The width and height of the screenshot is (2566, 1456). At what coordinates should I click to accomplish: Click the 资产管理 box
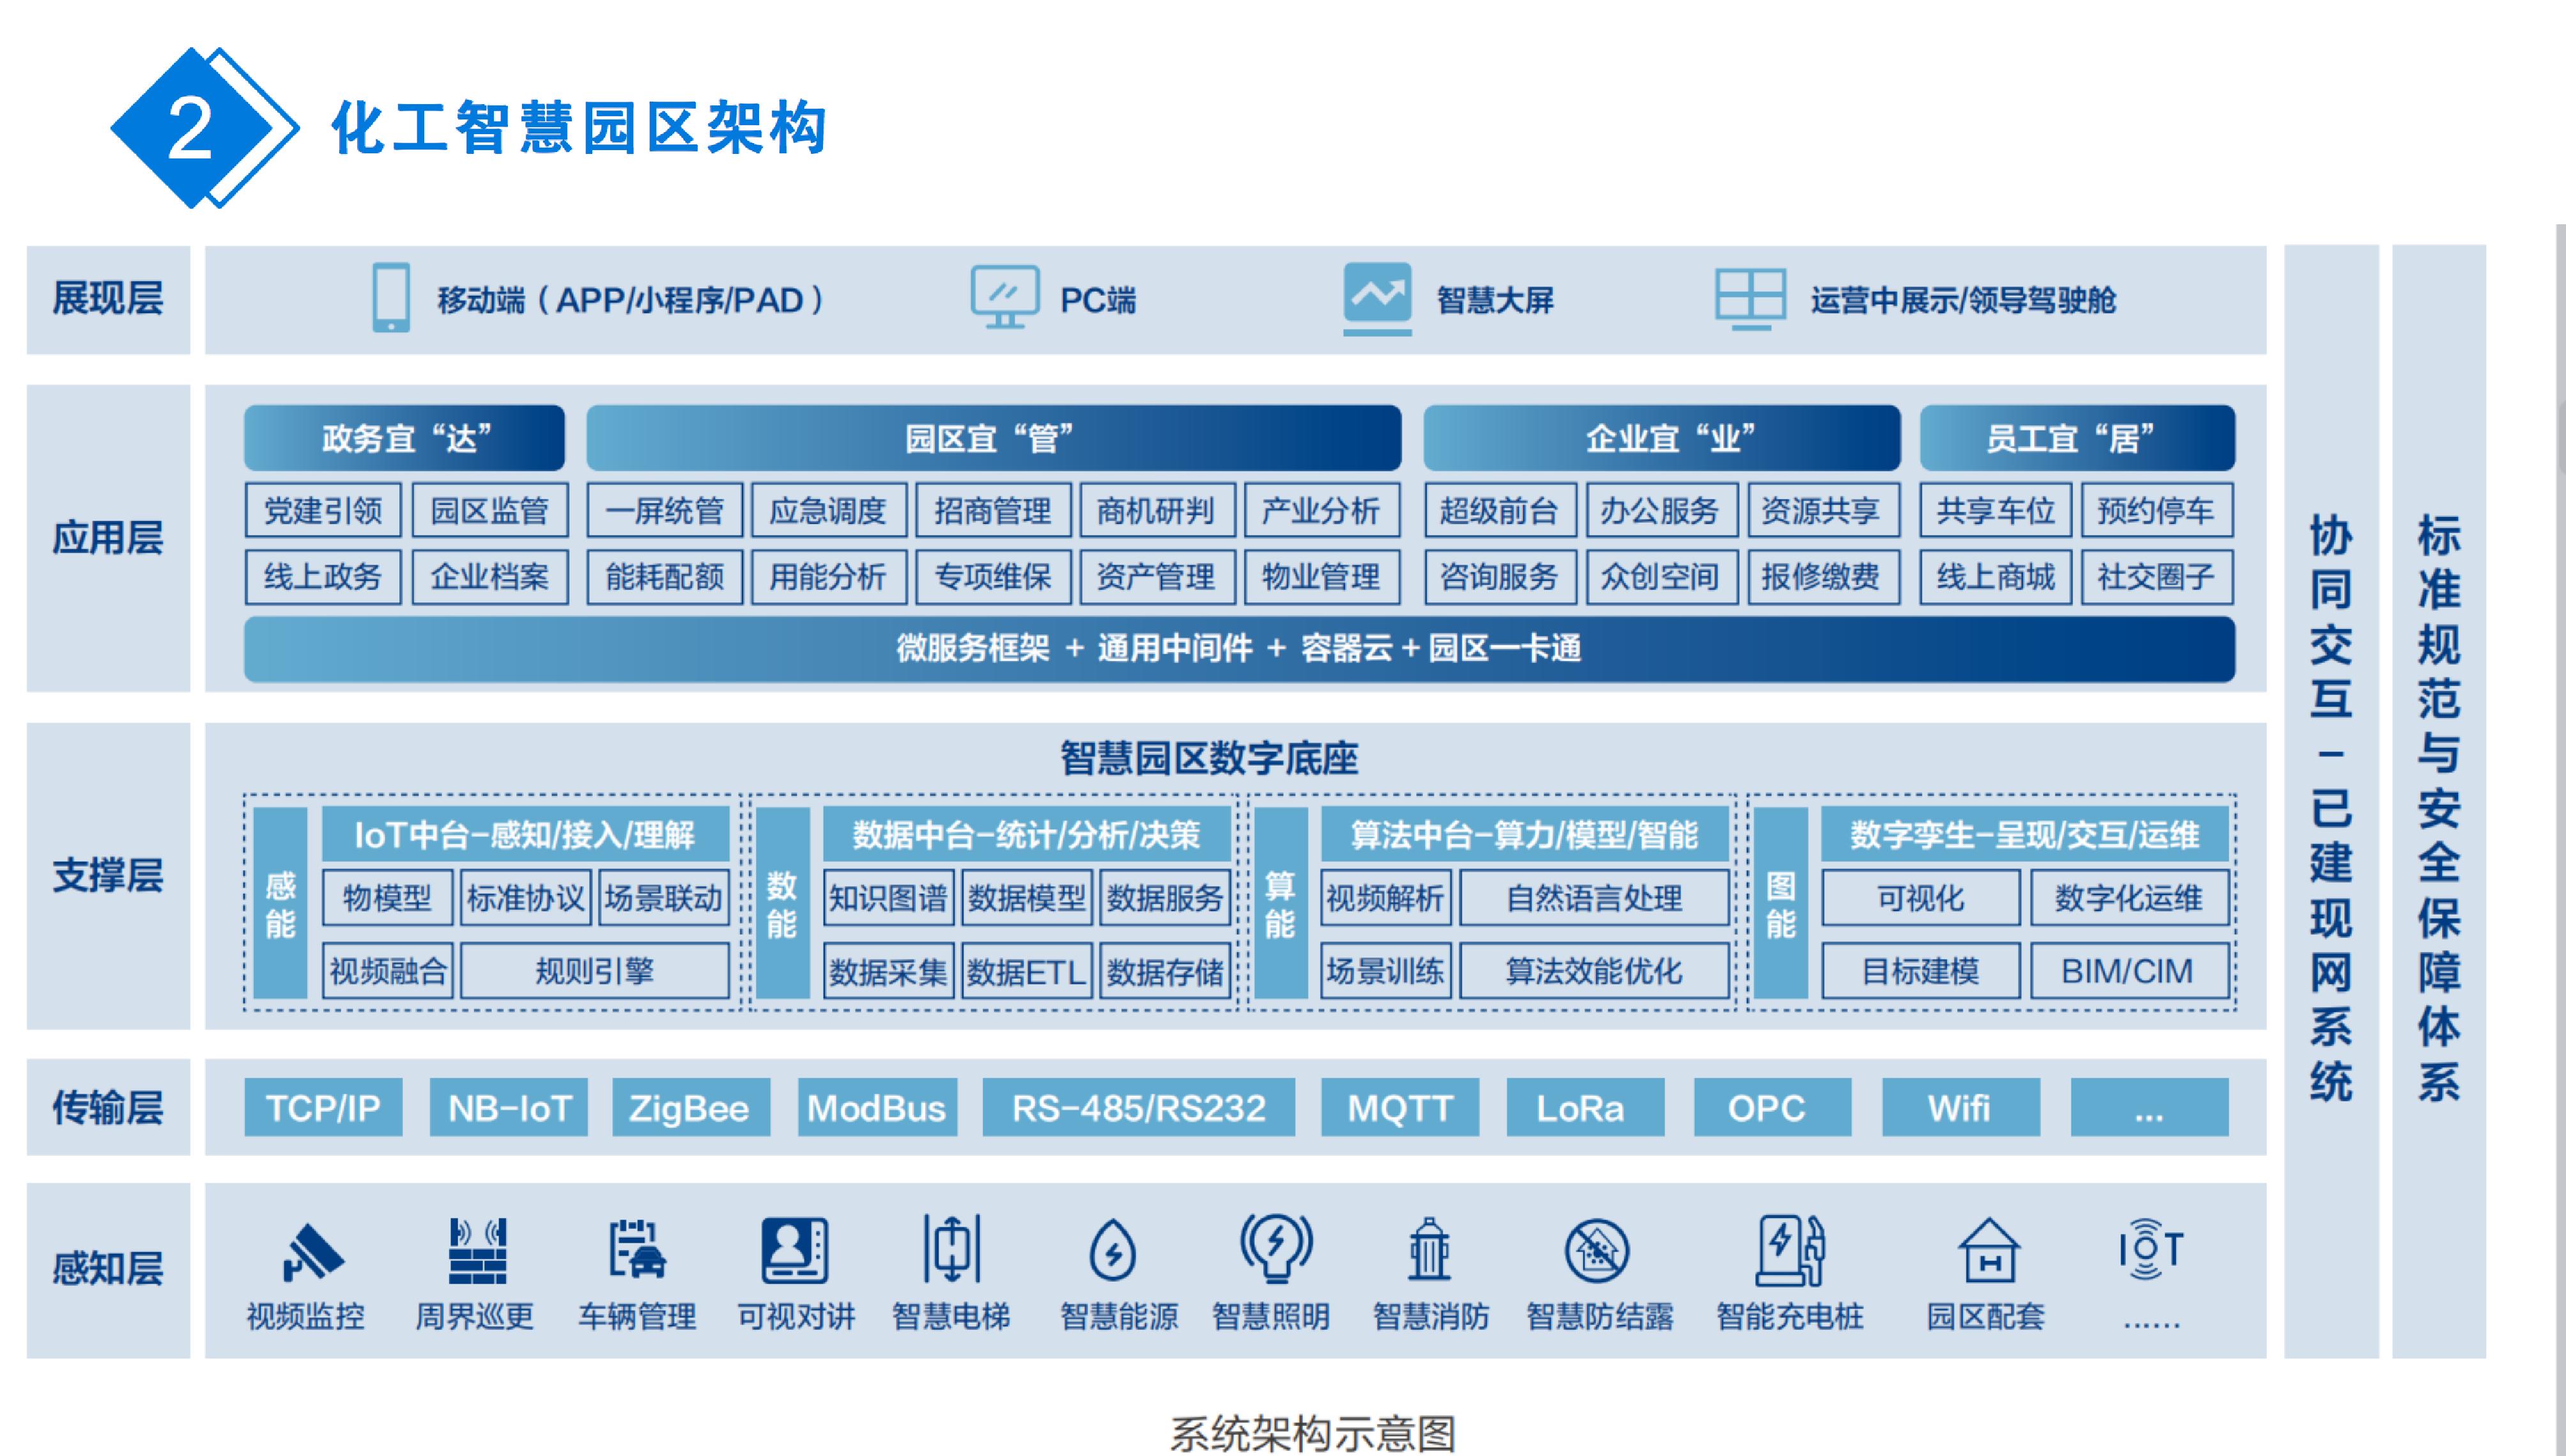point(1157,577)
